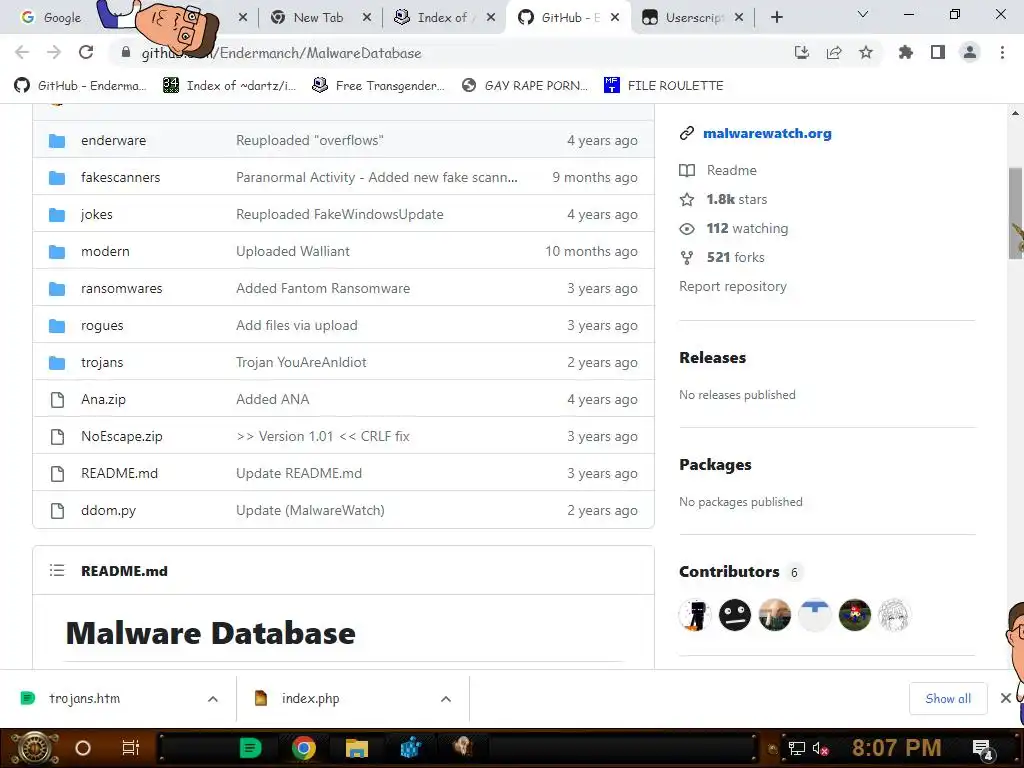Expand the trojans.htm download options
The image size is (1024, 768).
click(x=212, y=699)
